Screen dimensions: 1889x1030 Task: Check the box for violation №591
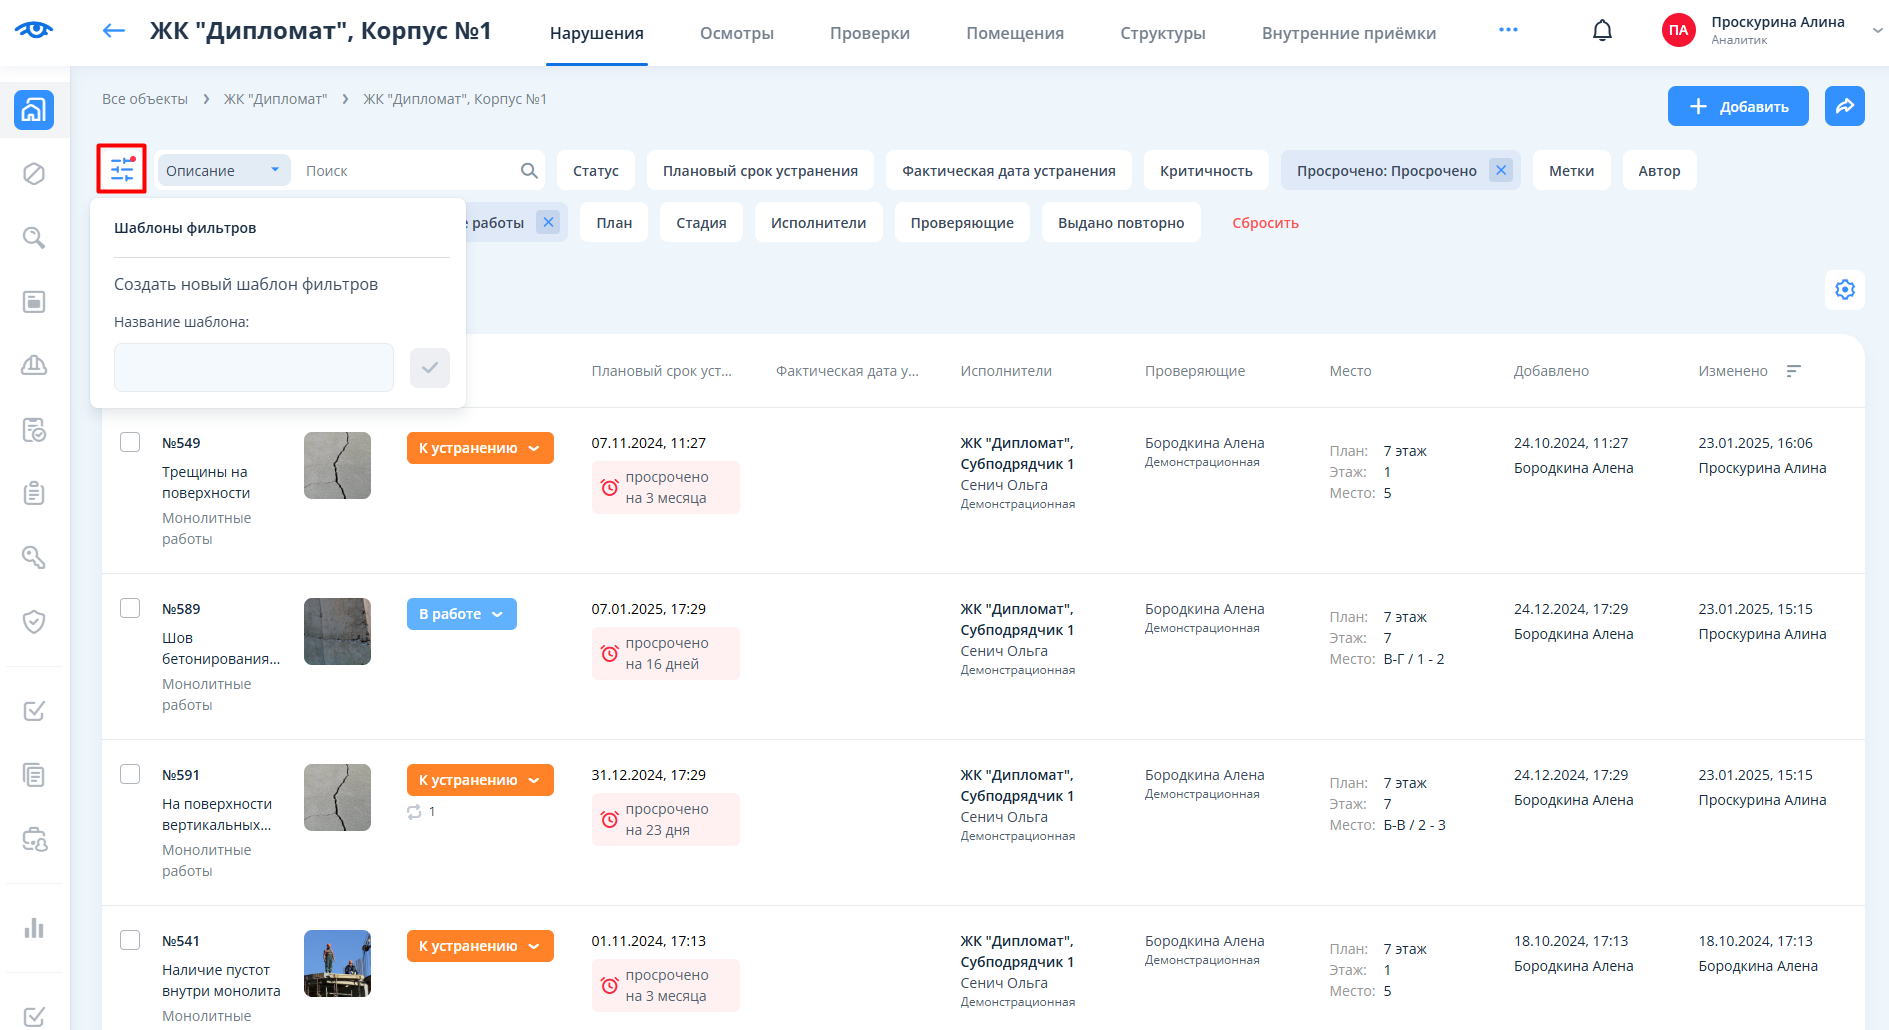tap(130, 774)
